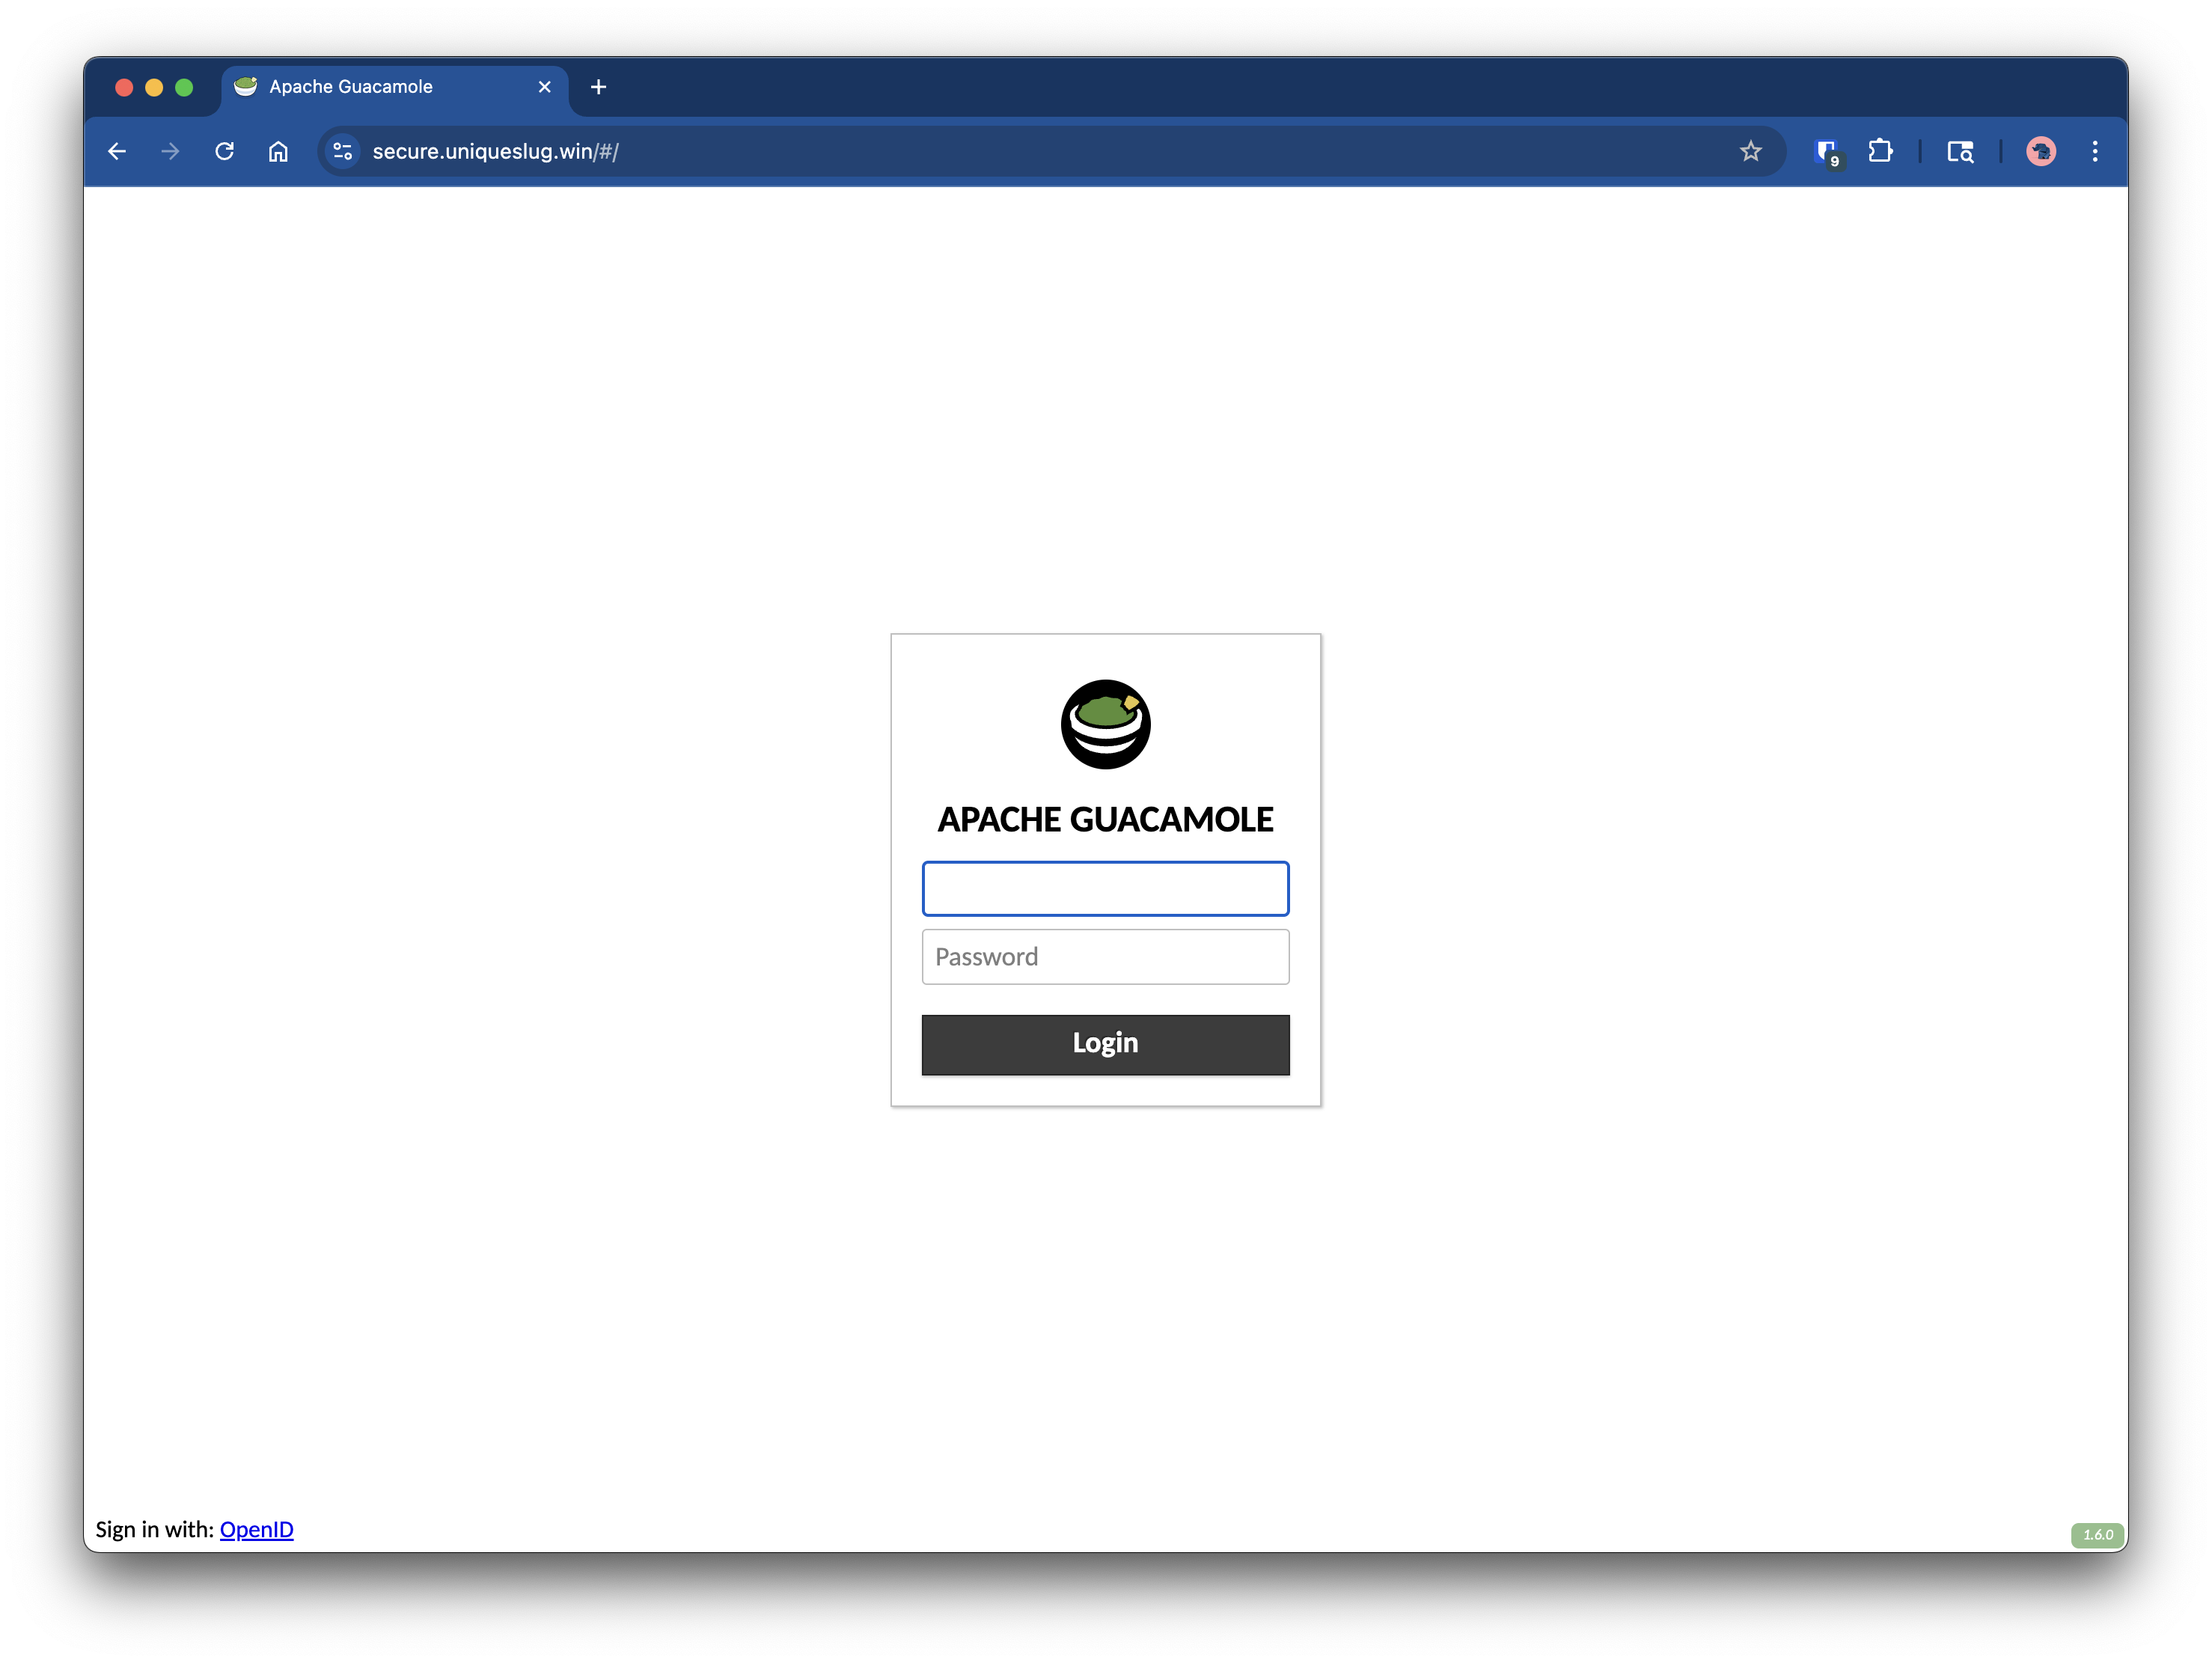This screenshot has width=2212, height=1663.
Task: Bookmark this page with the star icon
Action: 1750,151
